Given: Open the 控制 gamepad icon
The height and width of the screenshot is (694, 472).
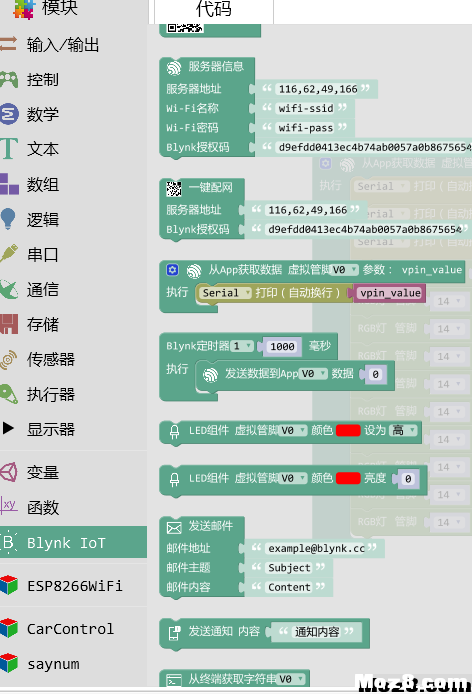Looking at the screenshot, I should [9, 80].
